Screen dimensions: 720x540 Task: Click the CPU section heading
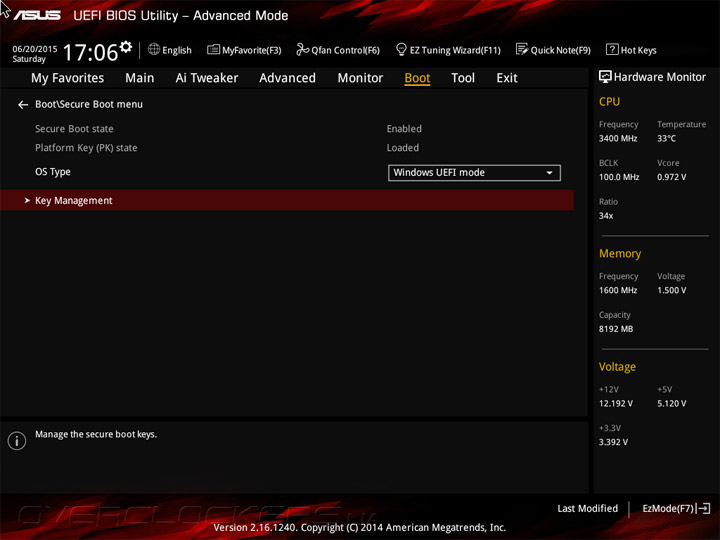[x=609, y=101]
